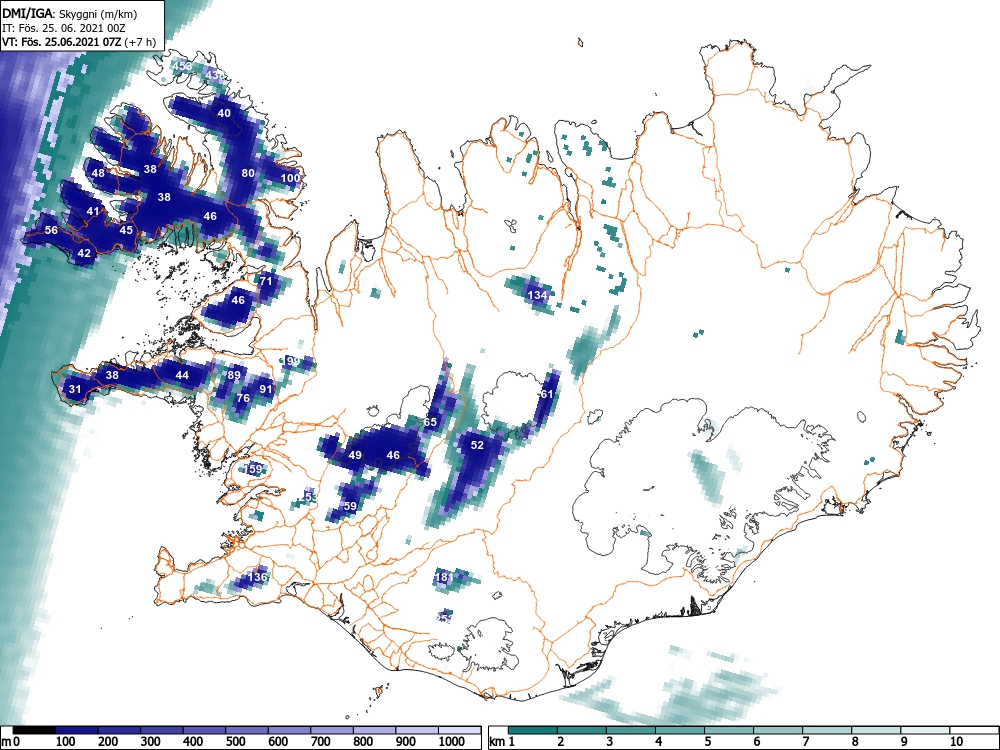1000x750 pixels.
Task: Click the 'm 0' label of the metres legend
Action: 11,742
